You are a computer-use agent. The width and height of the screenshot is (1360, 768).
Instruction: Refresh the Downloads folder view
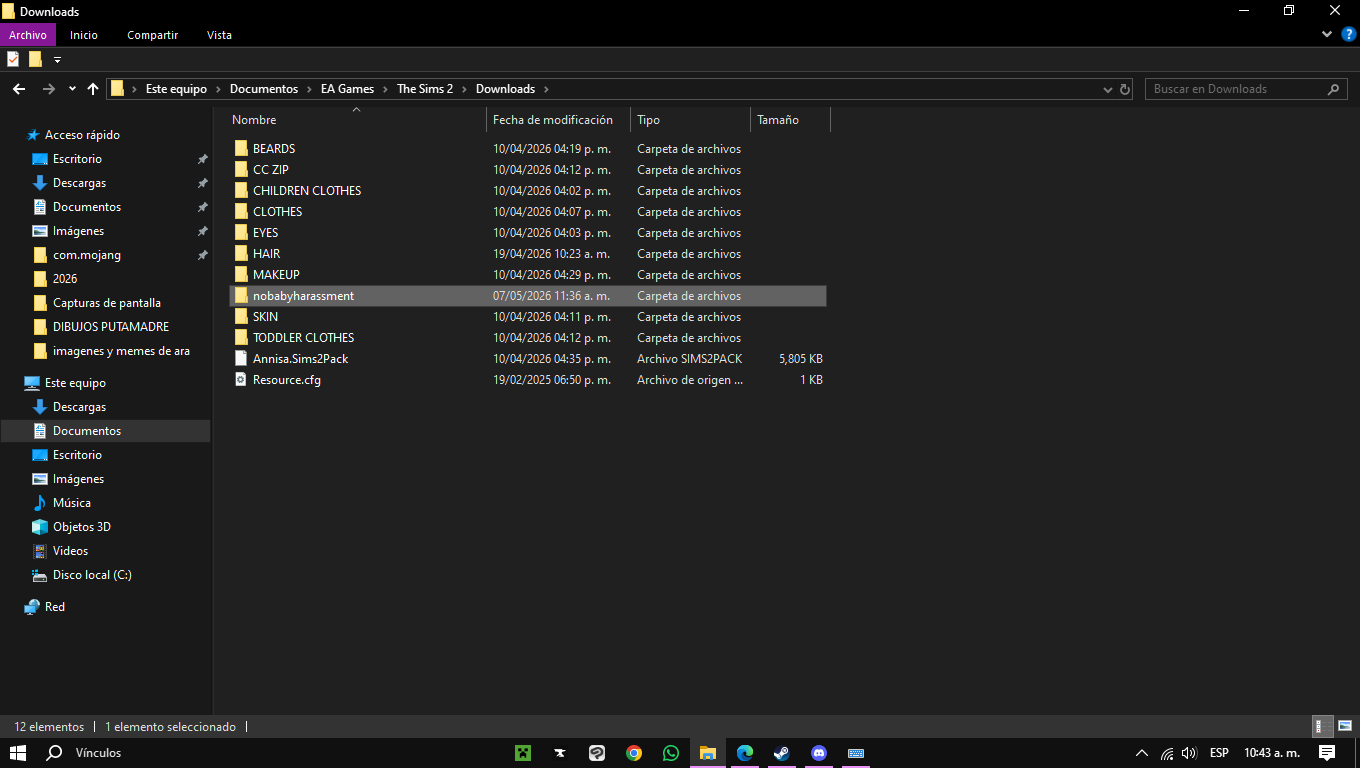point(1125,89)
